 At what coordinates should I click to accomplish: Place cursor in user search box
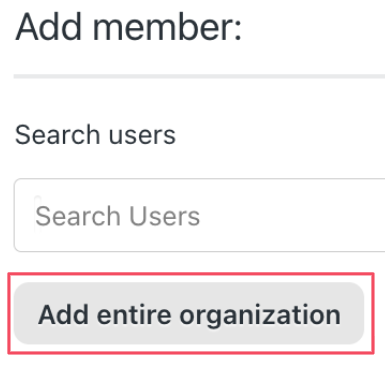tap(199, 215)
